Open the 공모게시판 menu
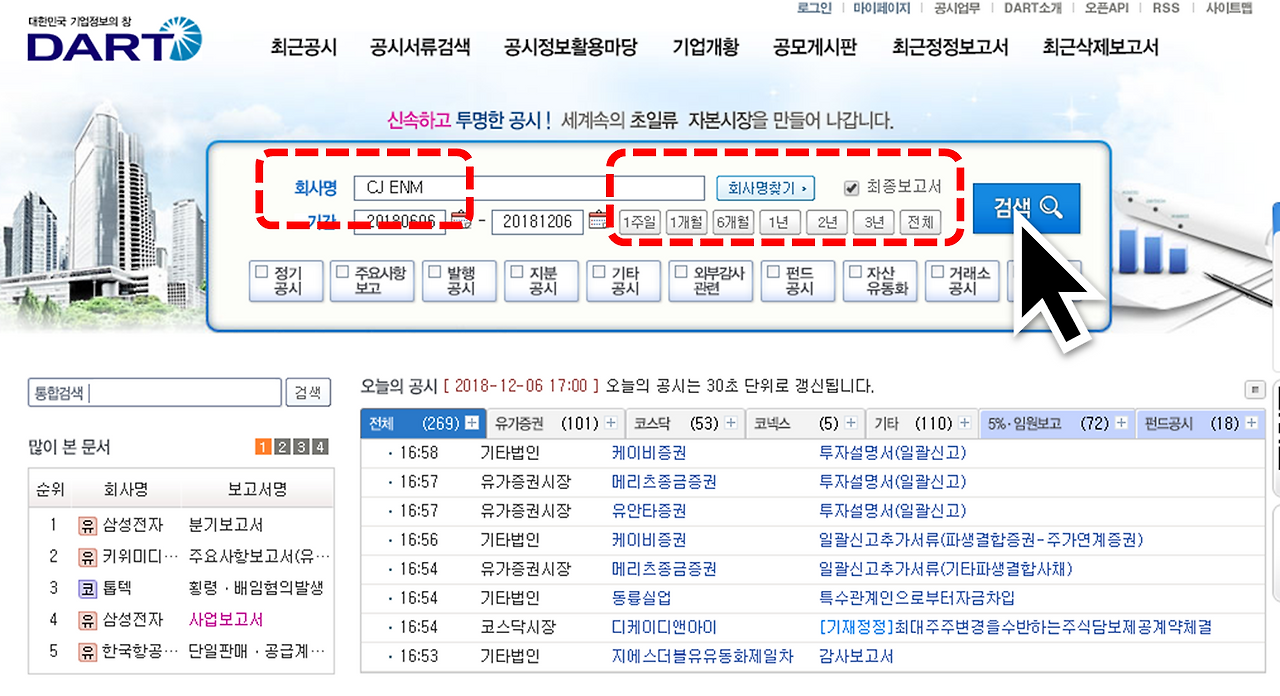Viewport: 1280px width, 696px height. coord(815,47)
